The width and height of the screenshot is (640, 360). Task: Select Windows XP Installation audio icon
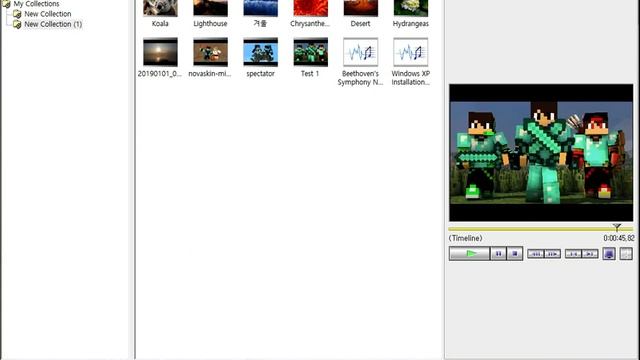coord(411,52)
